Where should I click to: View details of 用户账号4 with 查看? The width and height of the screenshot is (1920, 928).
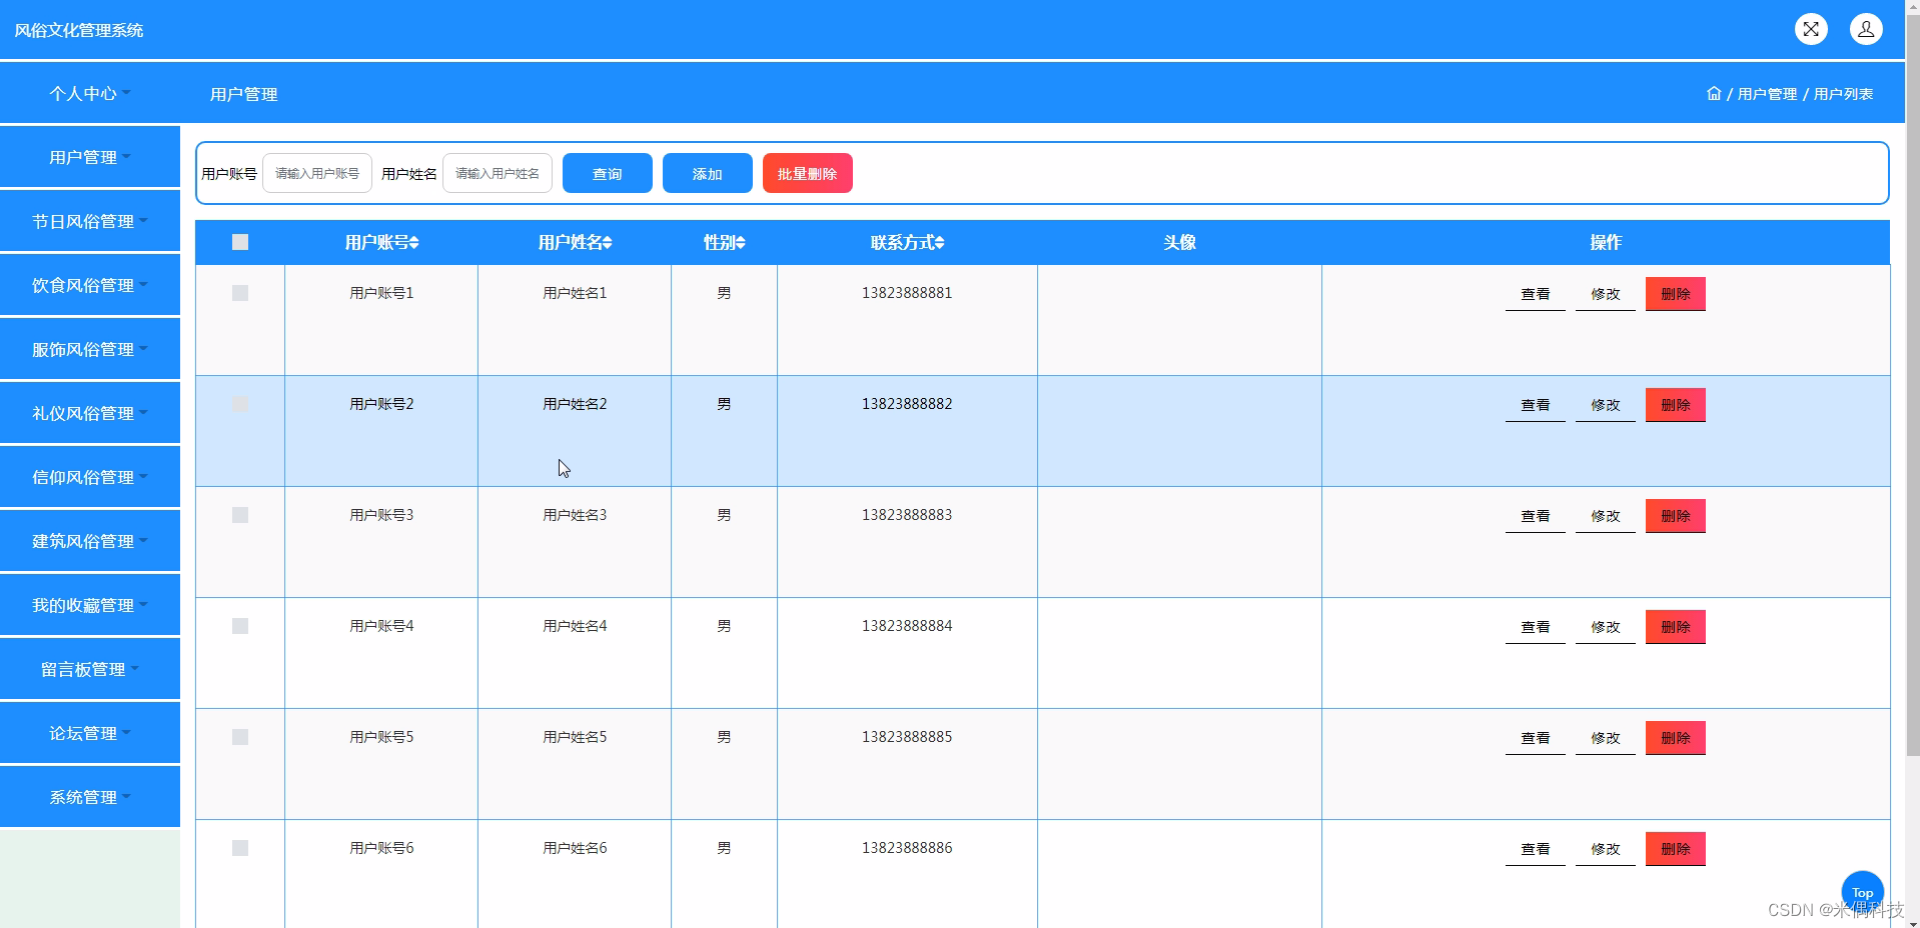(1535, 627)
